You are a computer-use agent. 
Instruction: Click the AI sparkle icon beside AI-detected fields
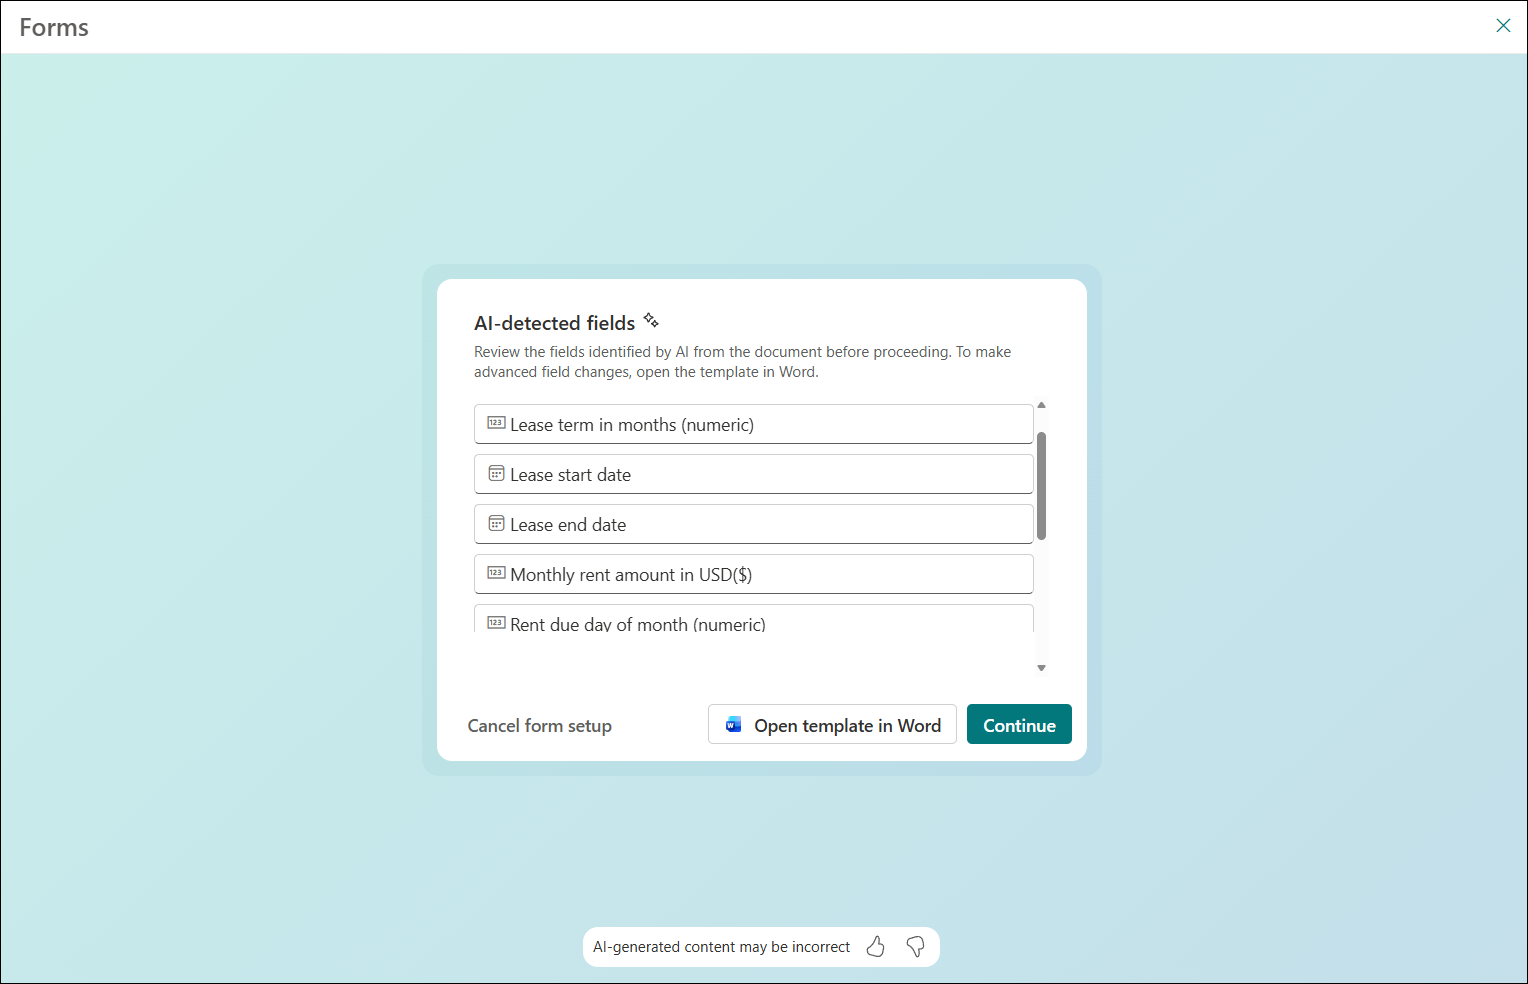click(651, 320)
